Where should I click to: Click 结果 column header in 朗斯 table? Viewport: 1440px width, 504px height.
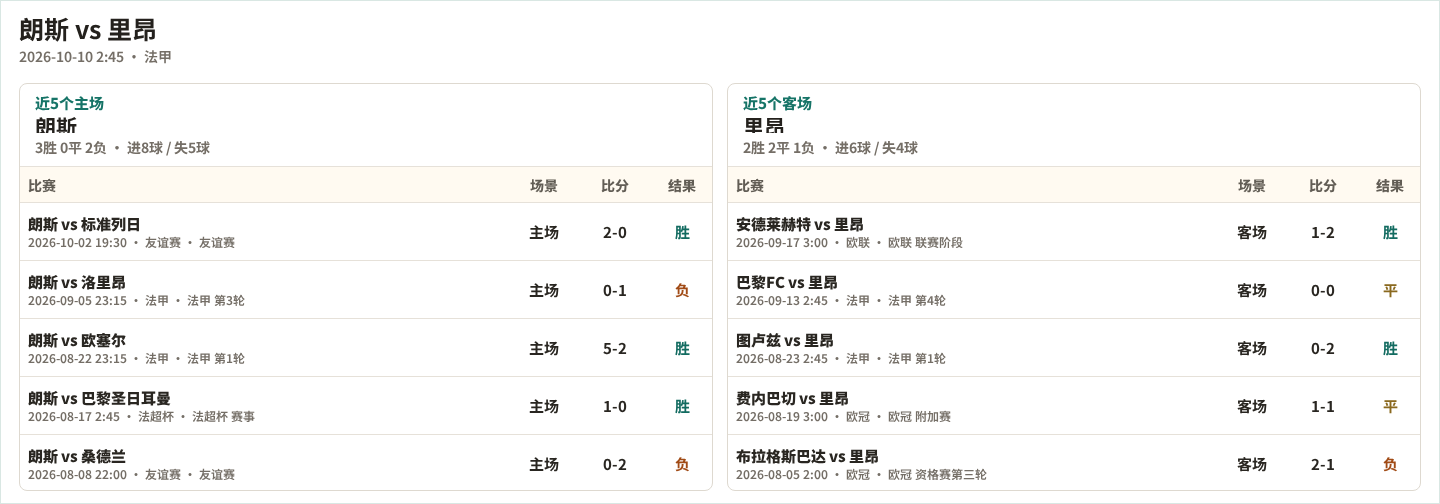[682, 185]
